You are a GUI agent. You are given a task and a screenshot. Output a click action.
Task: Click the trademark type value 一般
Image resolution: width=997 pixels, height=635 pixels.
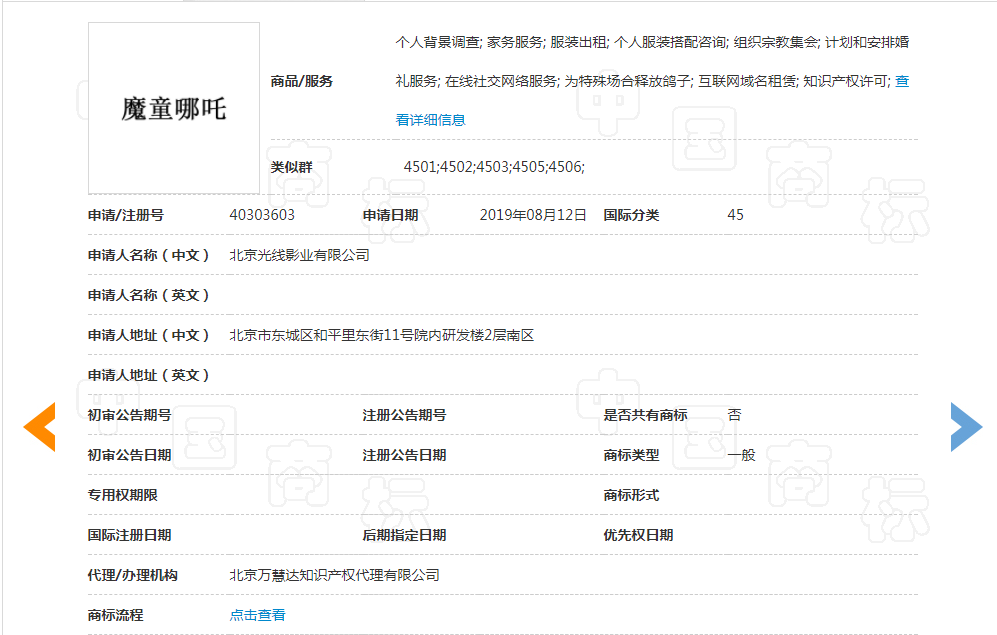pyautogui.click(x=741, y=455)
